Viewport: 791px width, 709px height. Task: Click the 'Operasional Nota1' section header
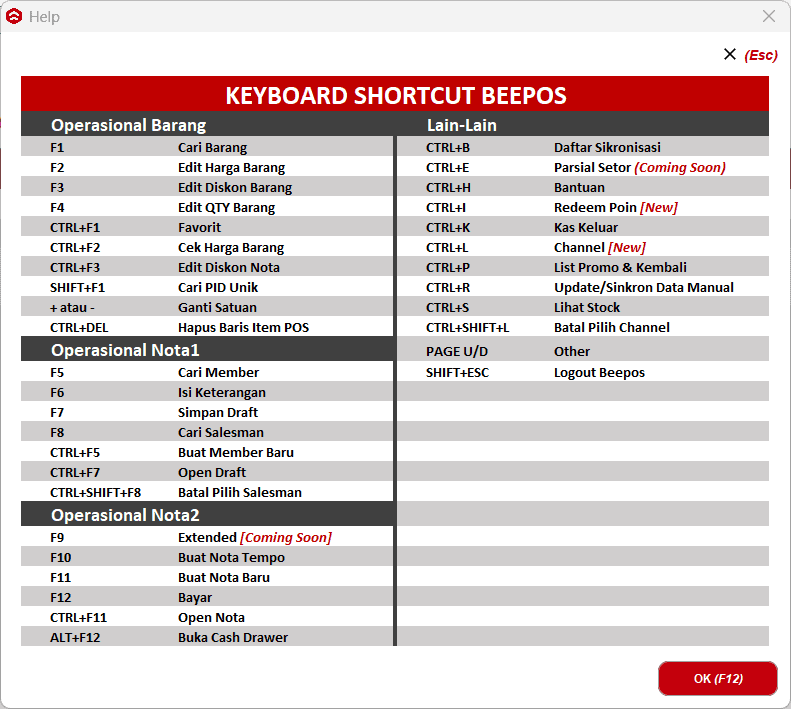125,350
